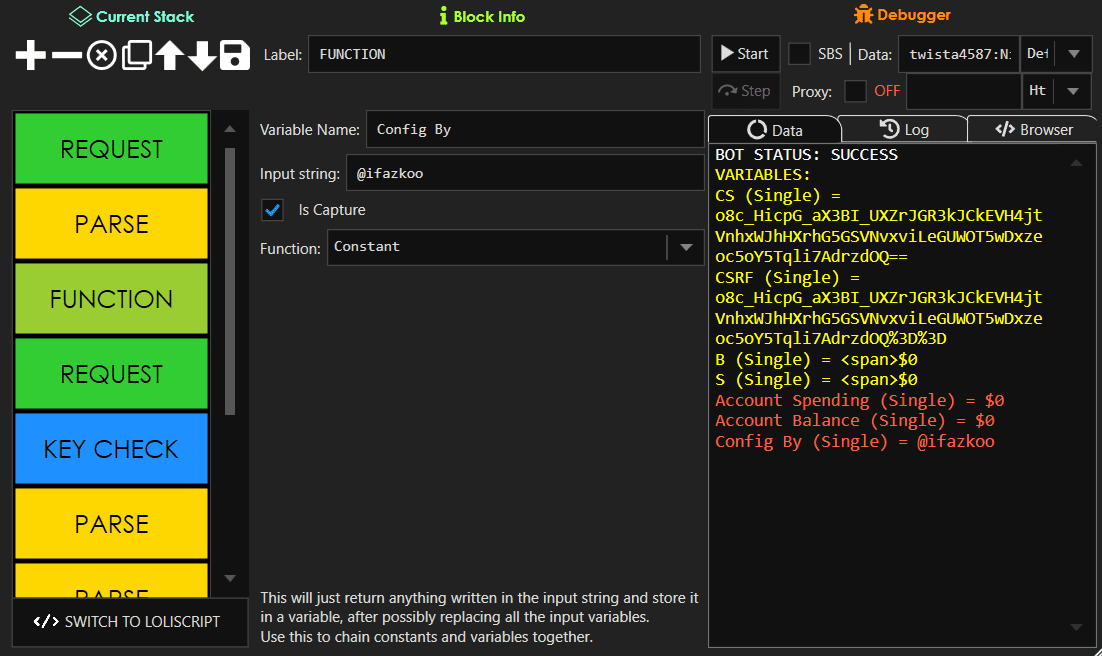Open the data wordlist type dropdown
This screenshot has width=1102, height=656.
pyautogui.click(x=1075, y=54)
